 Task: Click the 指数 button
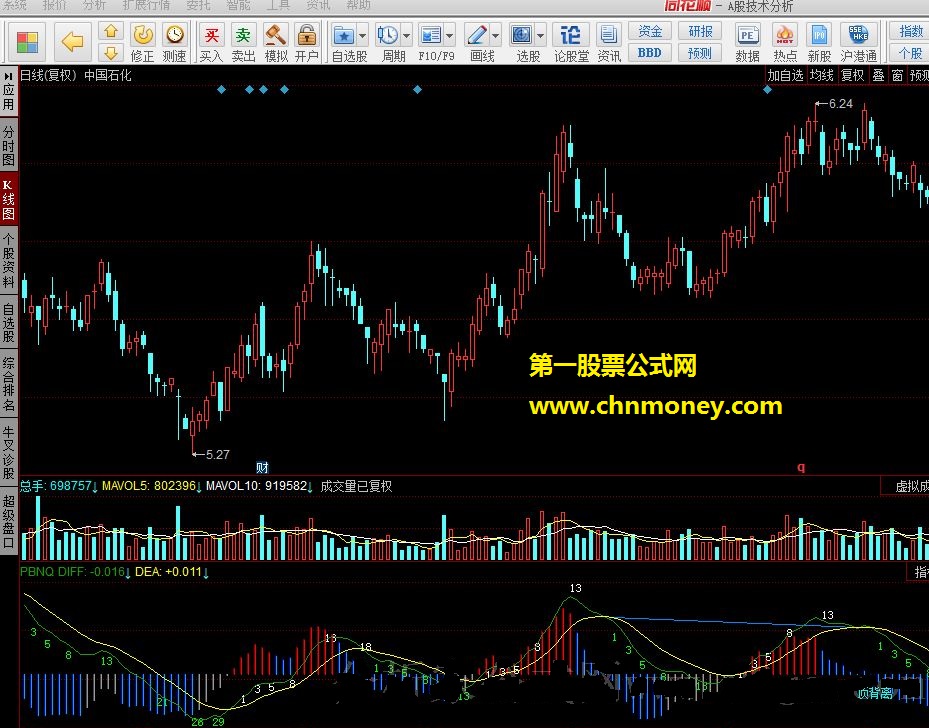coord(909,31)
